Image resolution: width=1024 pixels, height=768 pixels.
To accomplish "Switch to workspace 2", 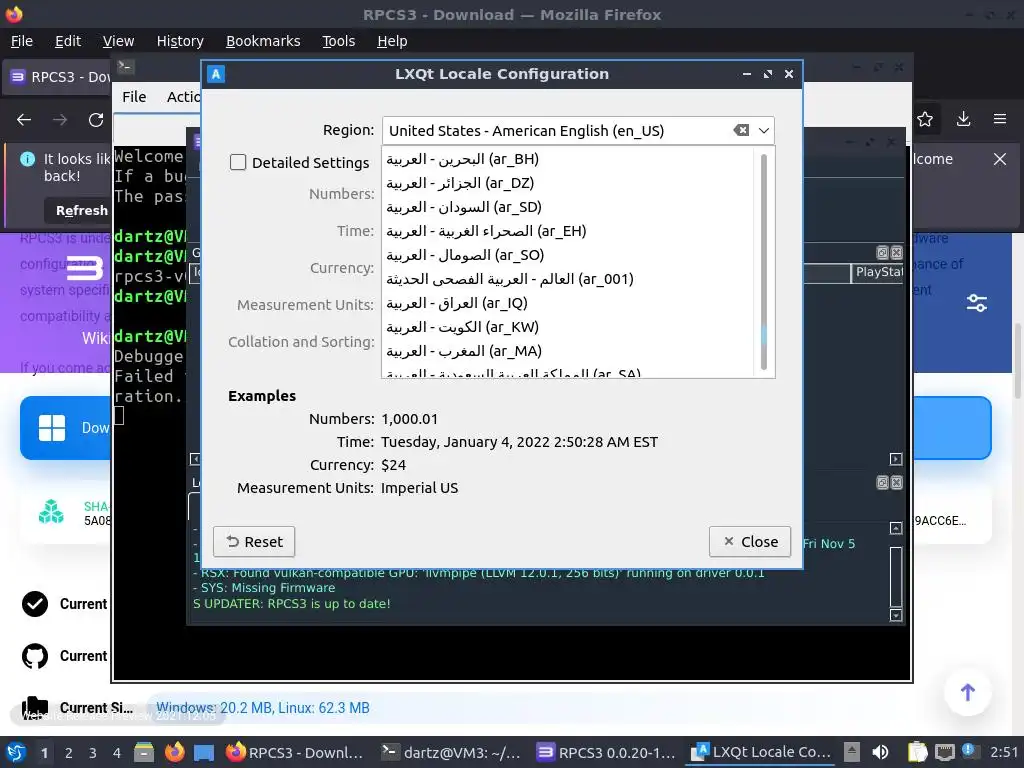I will [x=69, y=753].
